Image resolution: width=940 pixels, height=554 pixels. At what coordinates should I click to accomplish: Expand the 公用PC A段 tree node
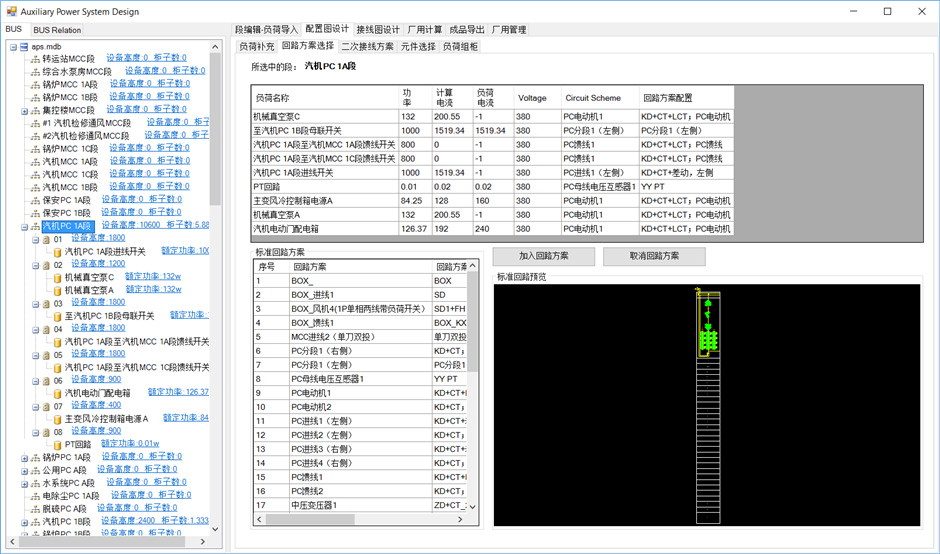click(24, 470)
